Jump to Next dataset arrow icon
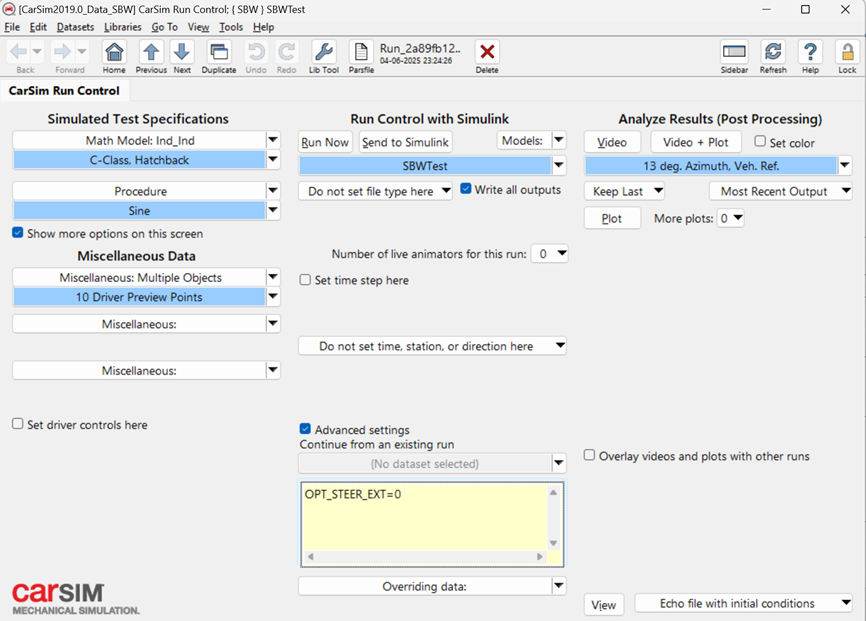This screenshot has height=621, width=866. point(182,52)
